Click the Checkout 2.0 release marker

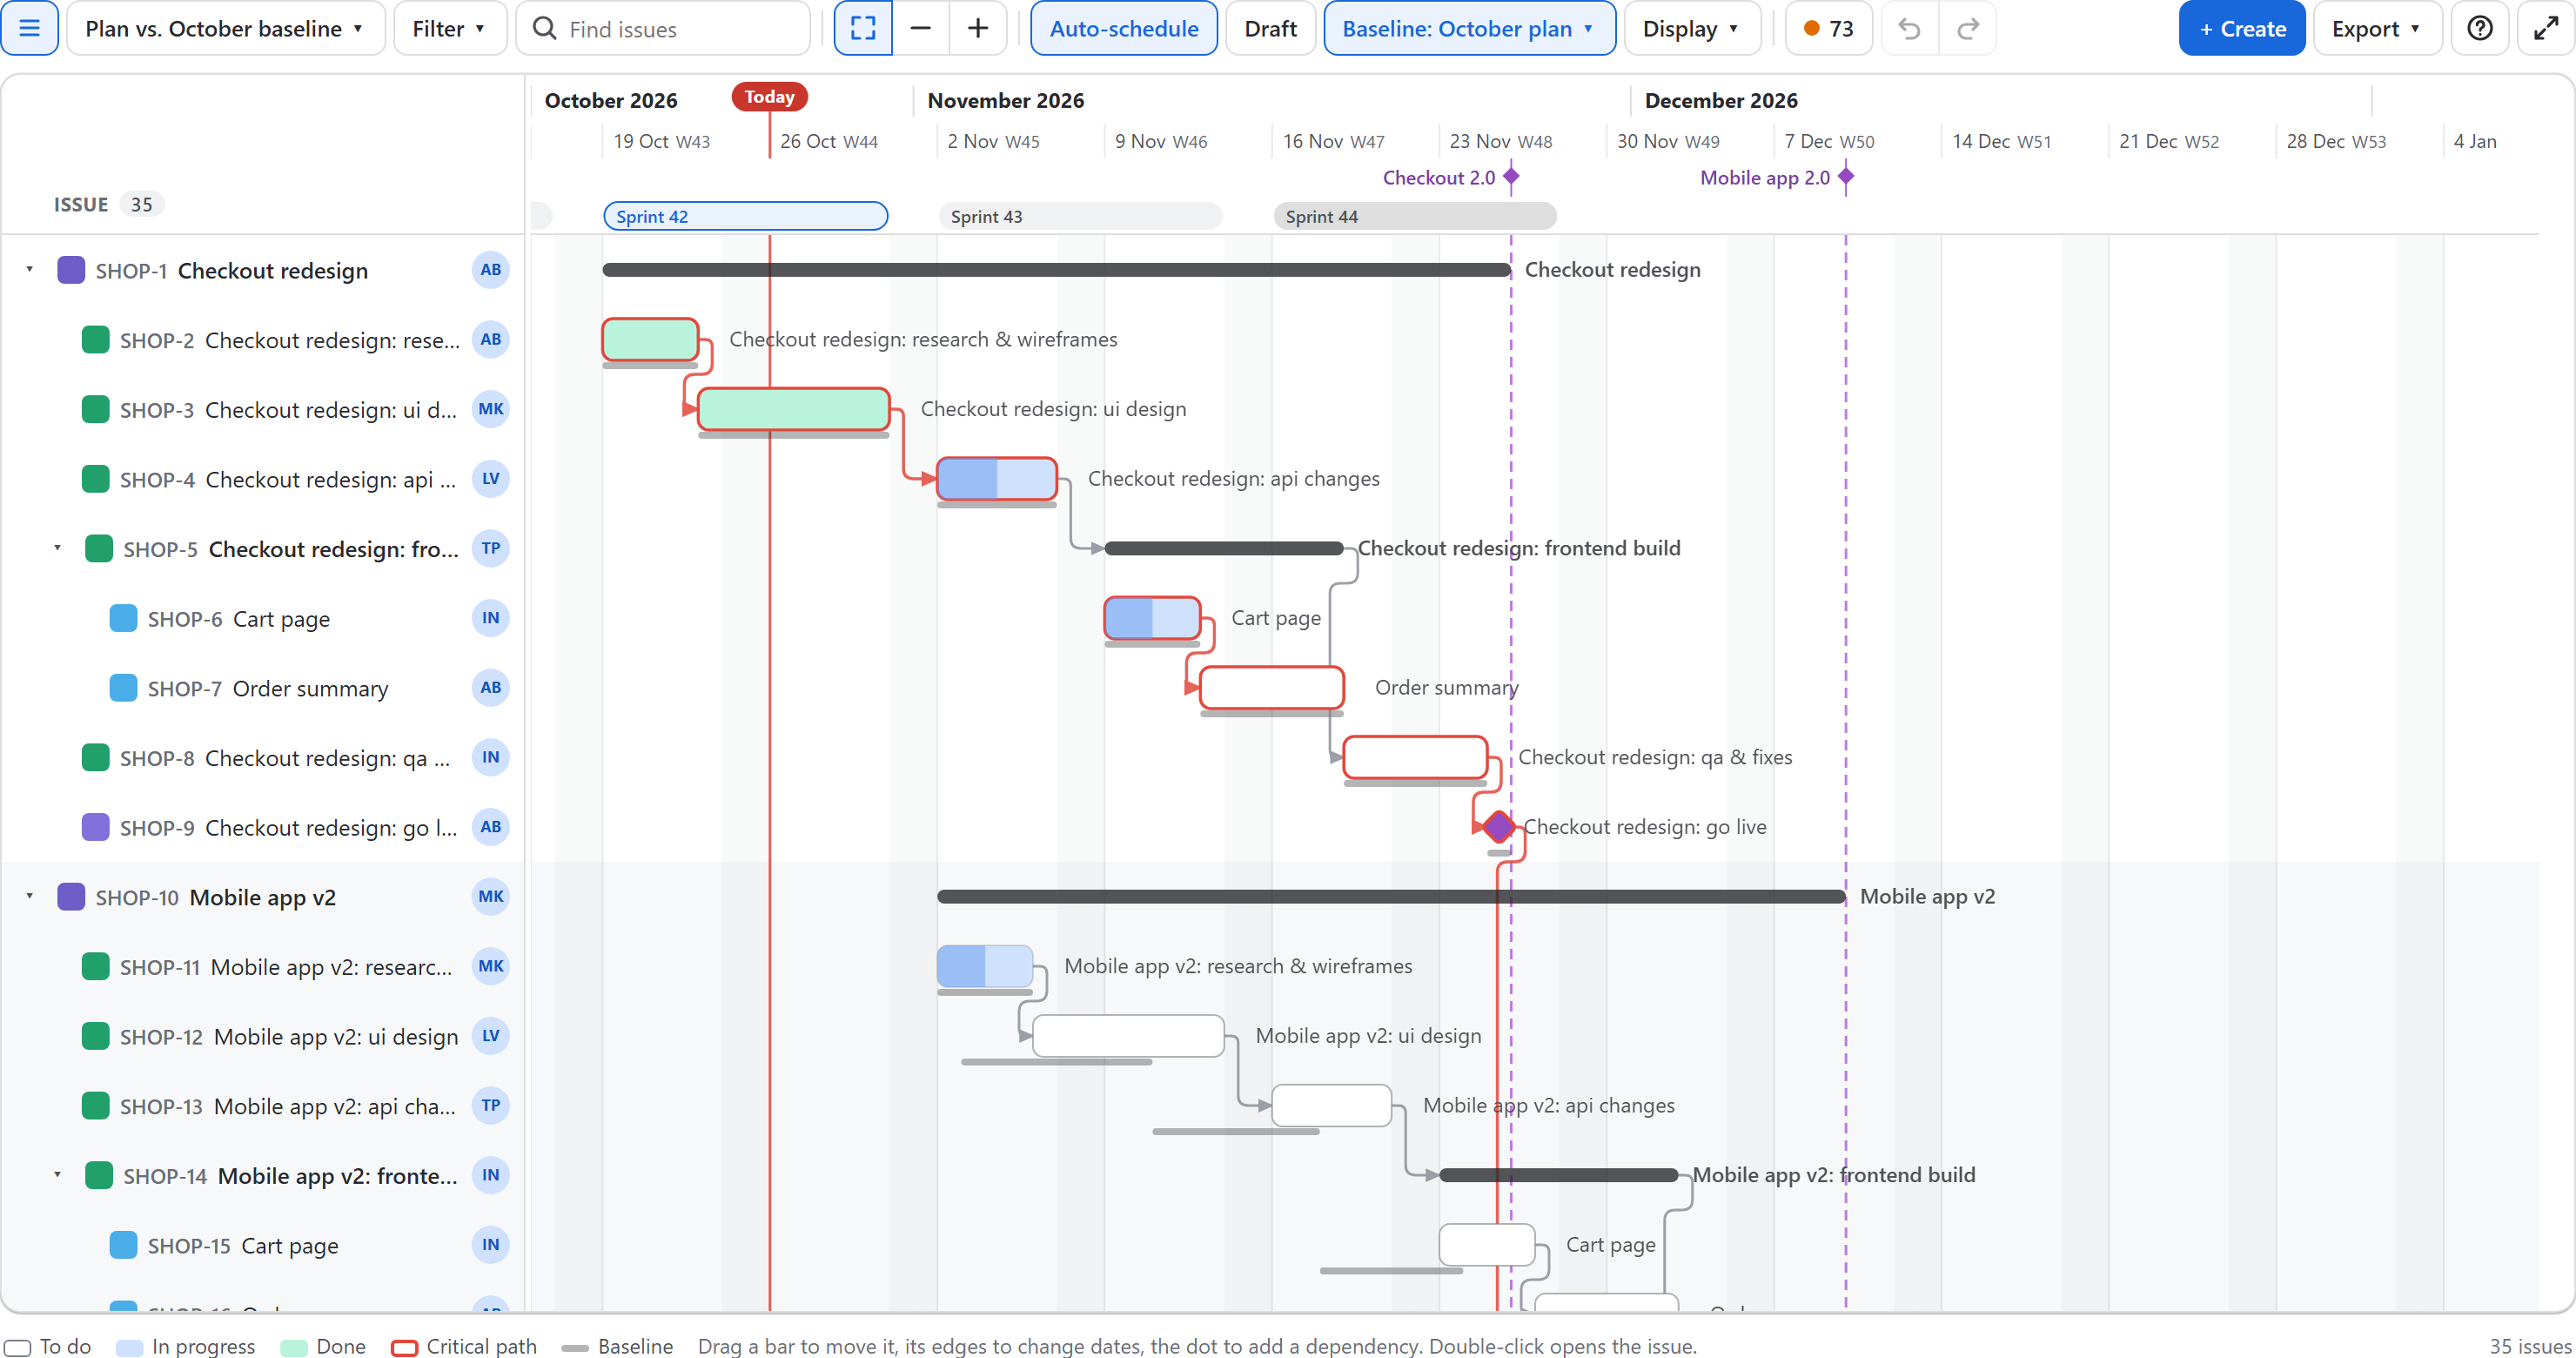pyautogui.click(x=1511, y=177)
